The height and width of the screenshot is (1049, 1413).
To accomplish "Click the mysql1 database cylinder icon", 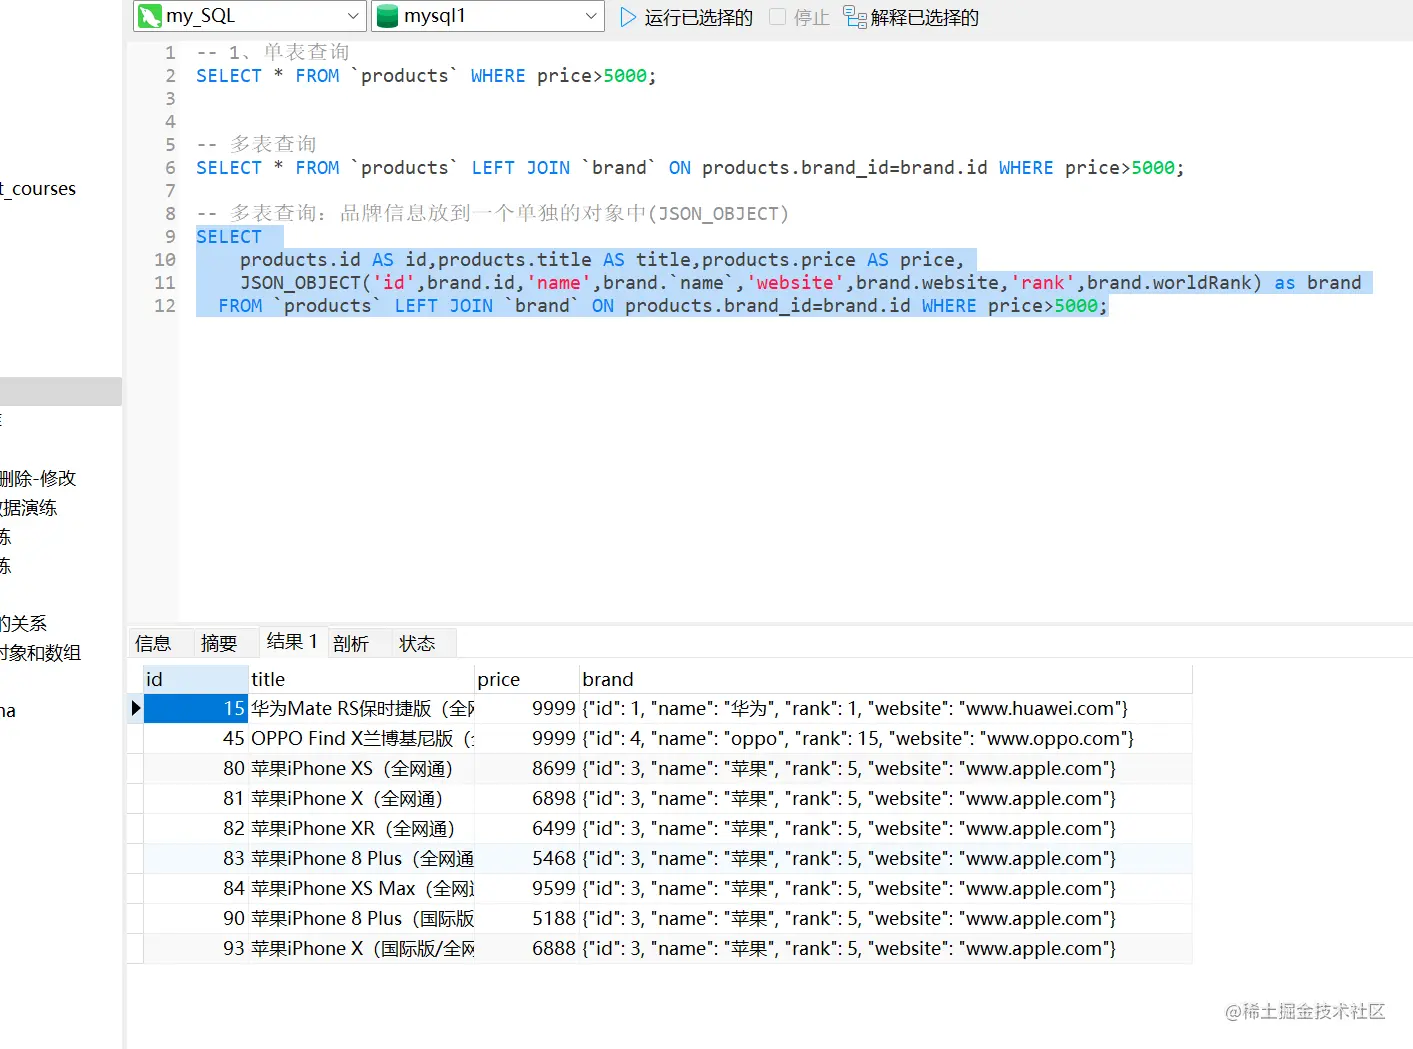I will pyautogui.click(x=386, y=16).
